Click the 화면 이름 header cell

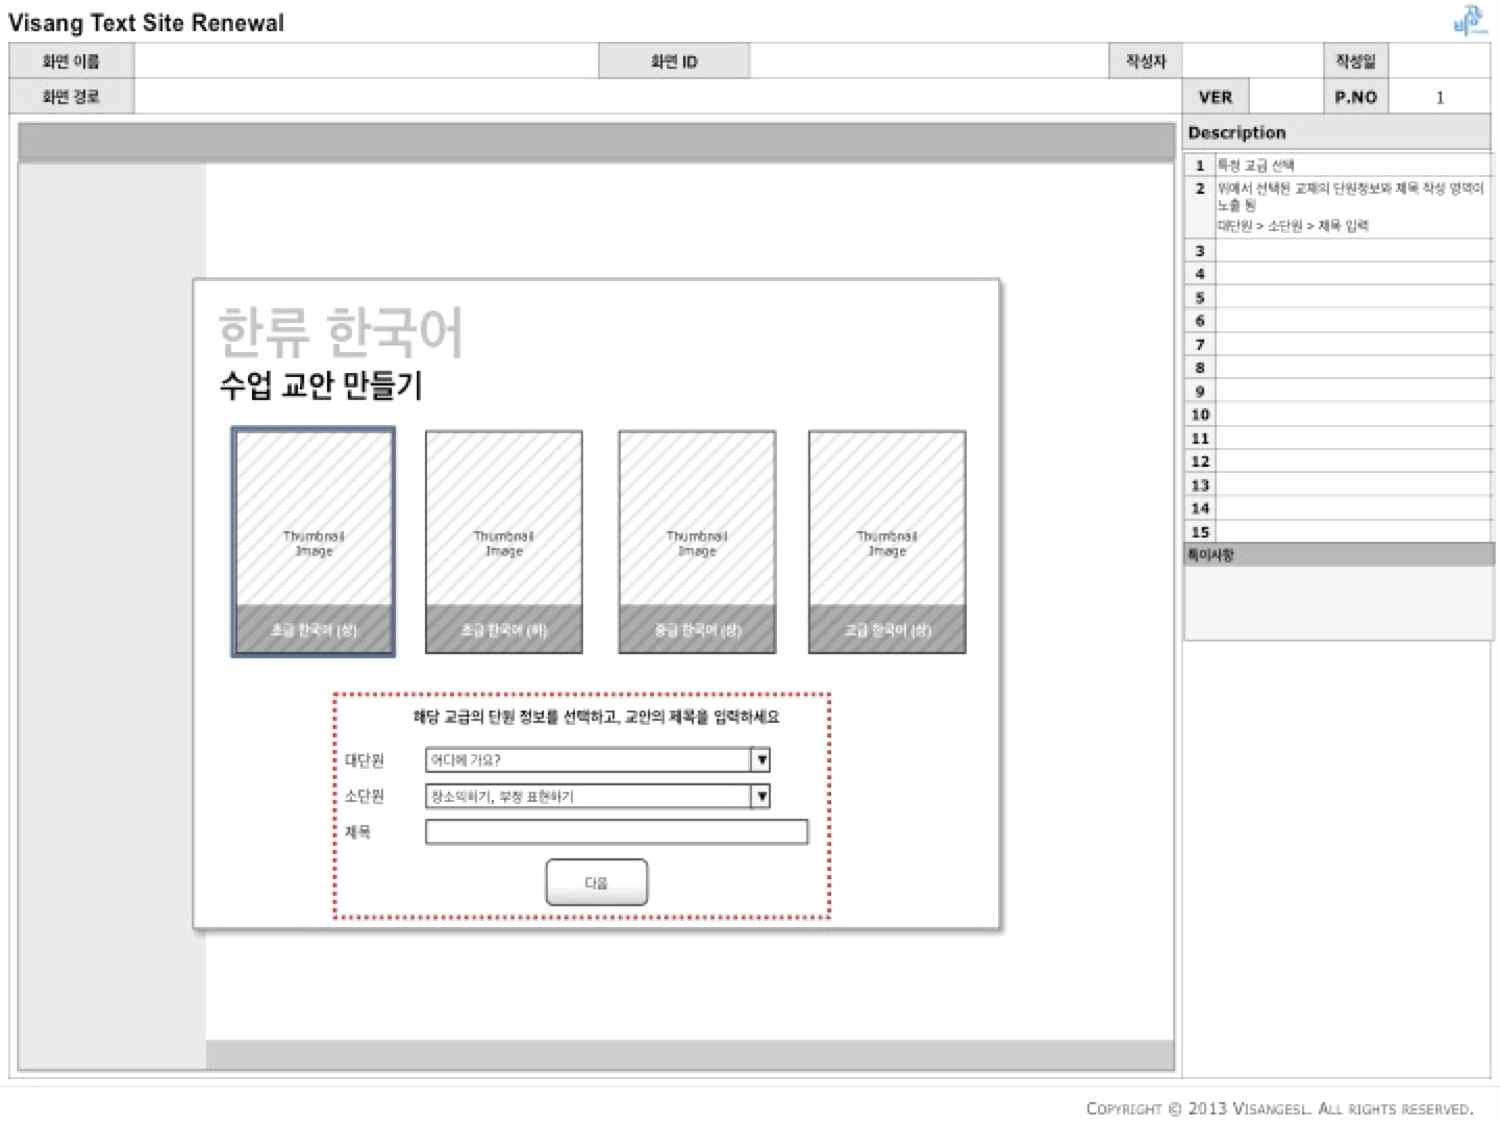(x=71, y=61)
